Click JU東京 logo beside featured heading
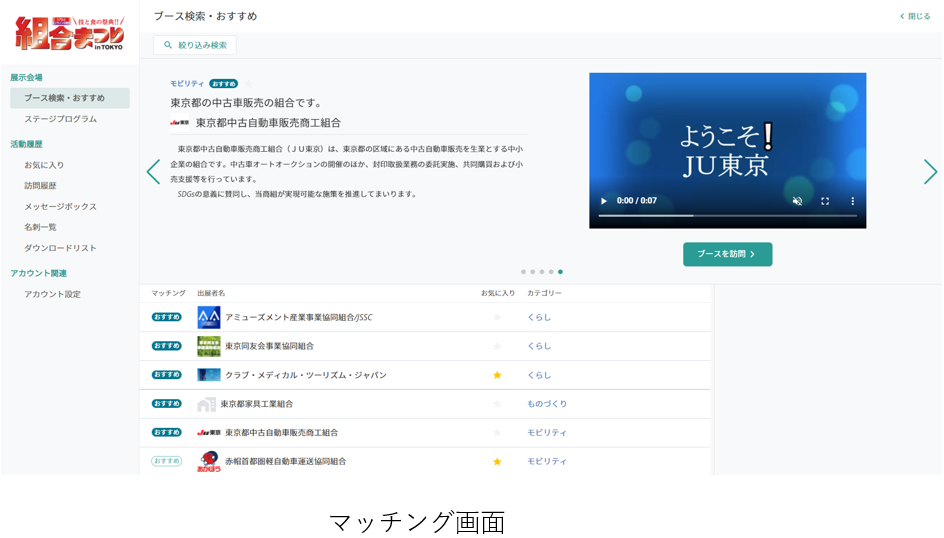Screen dimensions: 944x538 coord(179,123)
